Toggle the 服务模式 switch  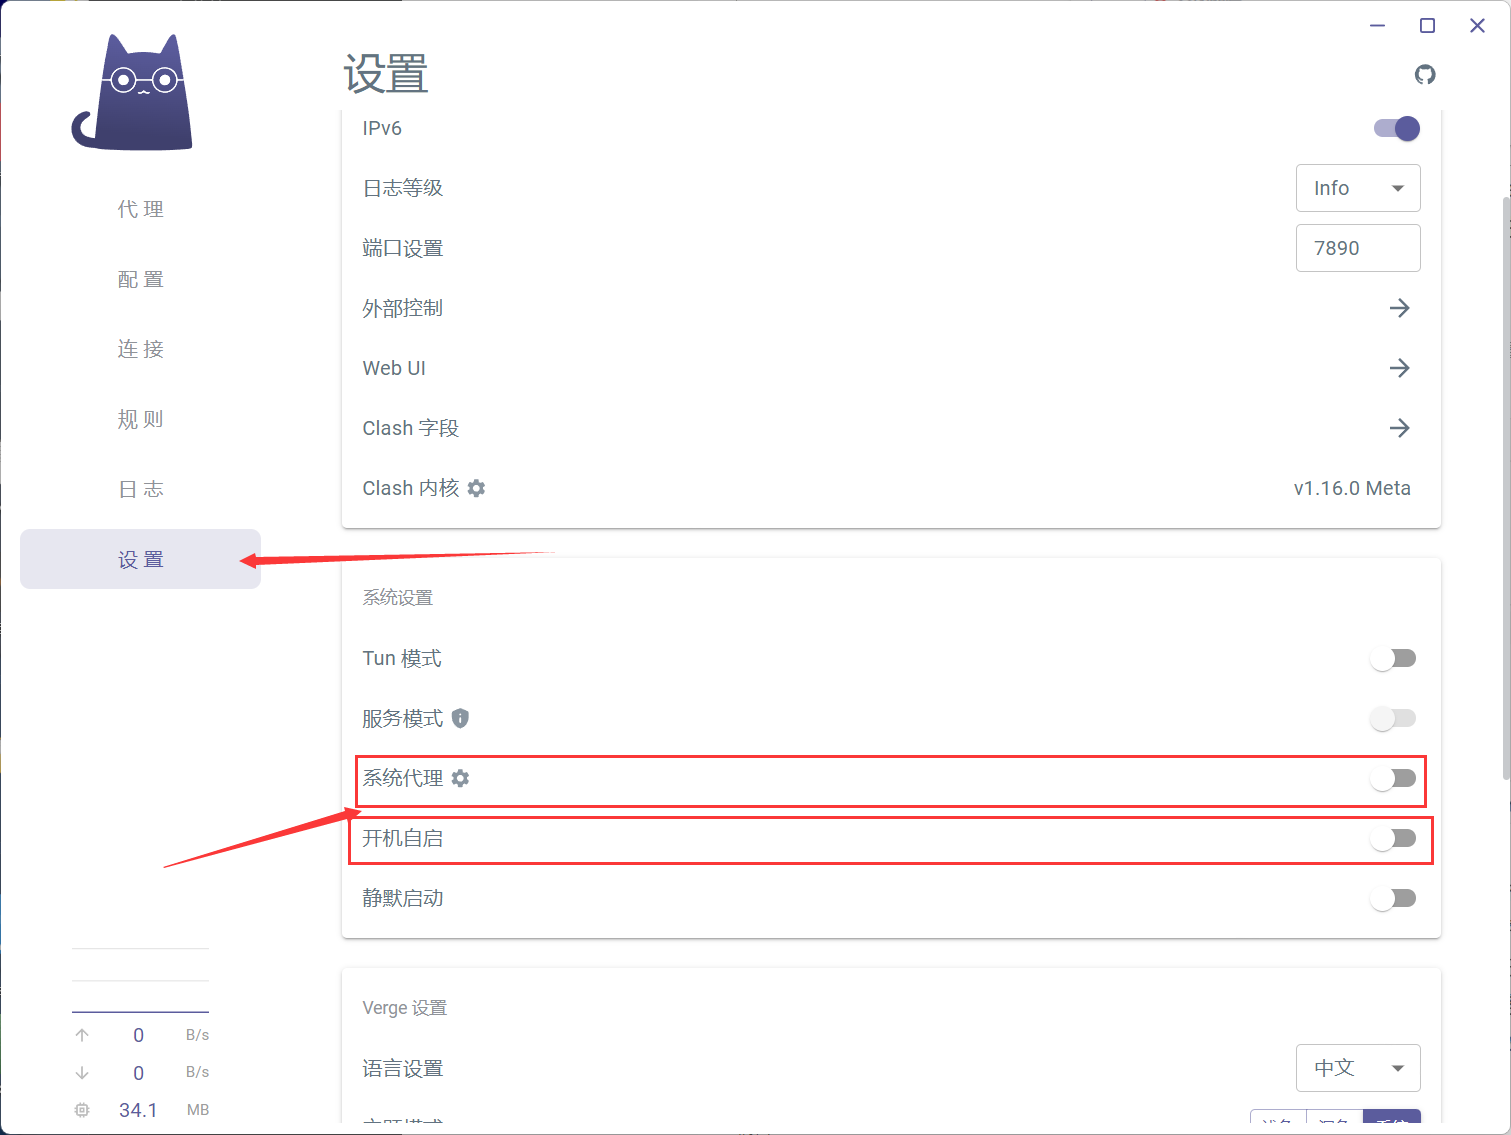point(1394,718)
